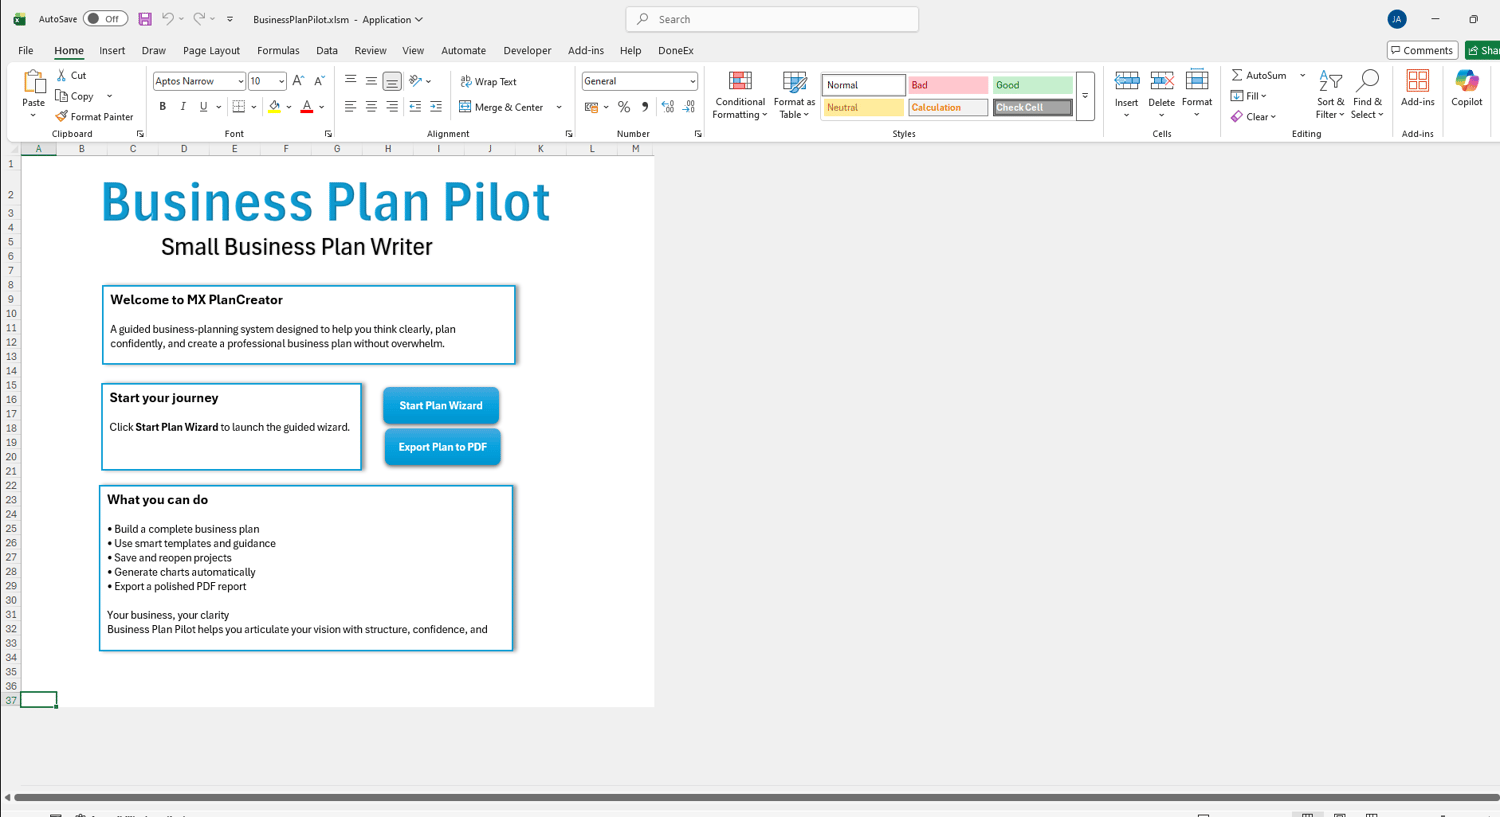
Task: Switch to the Insert tab
Action: pyautogui.click(x=112, y=50)
